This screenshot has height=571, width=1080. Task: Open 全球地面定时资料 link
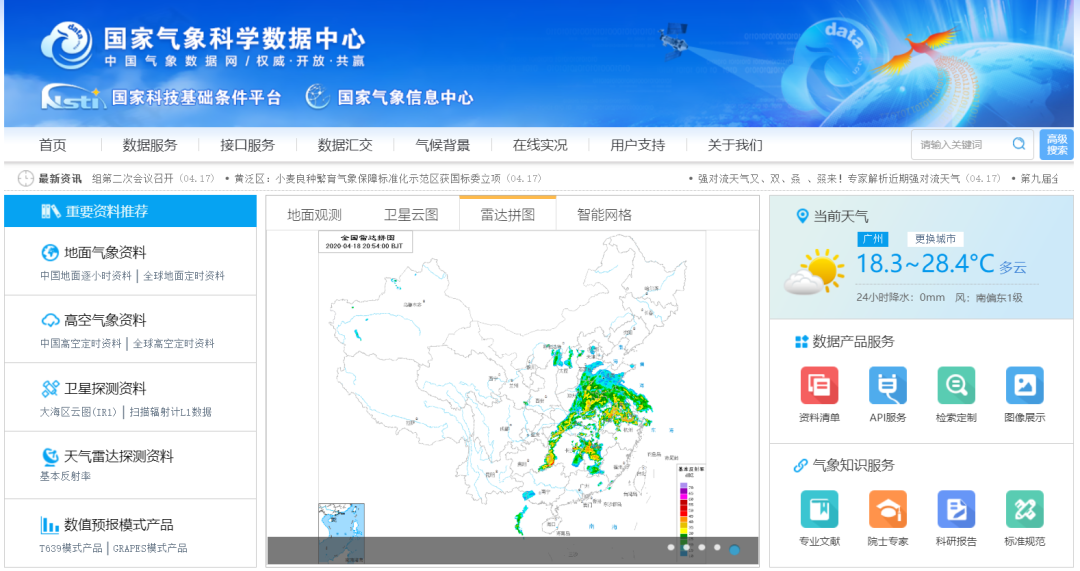pyautogui.click(x=184, y=276)
